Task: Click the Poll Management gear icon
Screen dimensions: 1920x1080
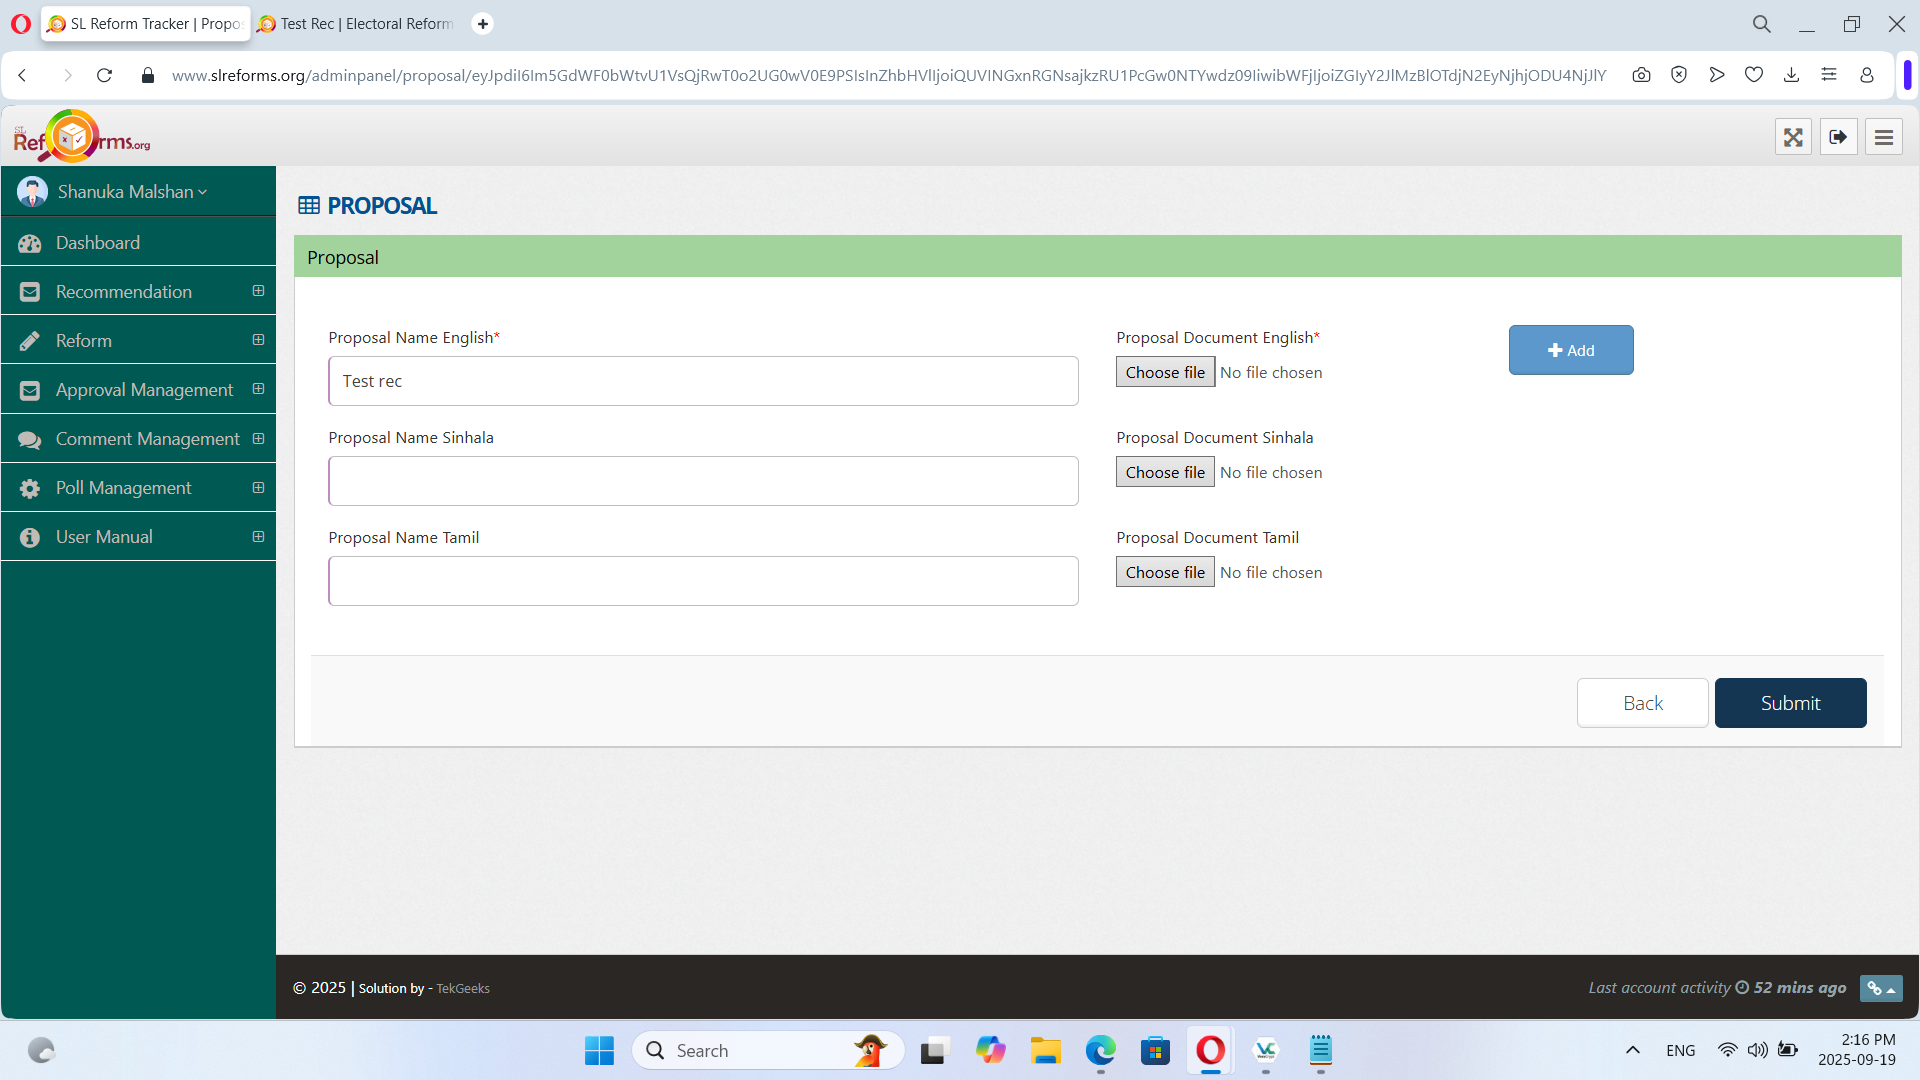Action: pos(30,488)
